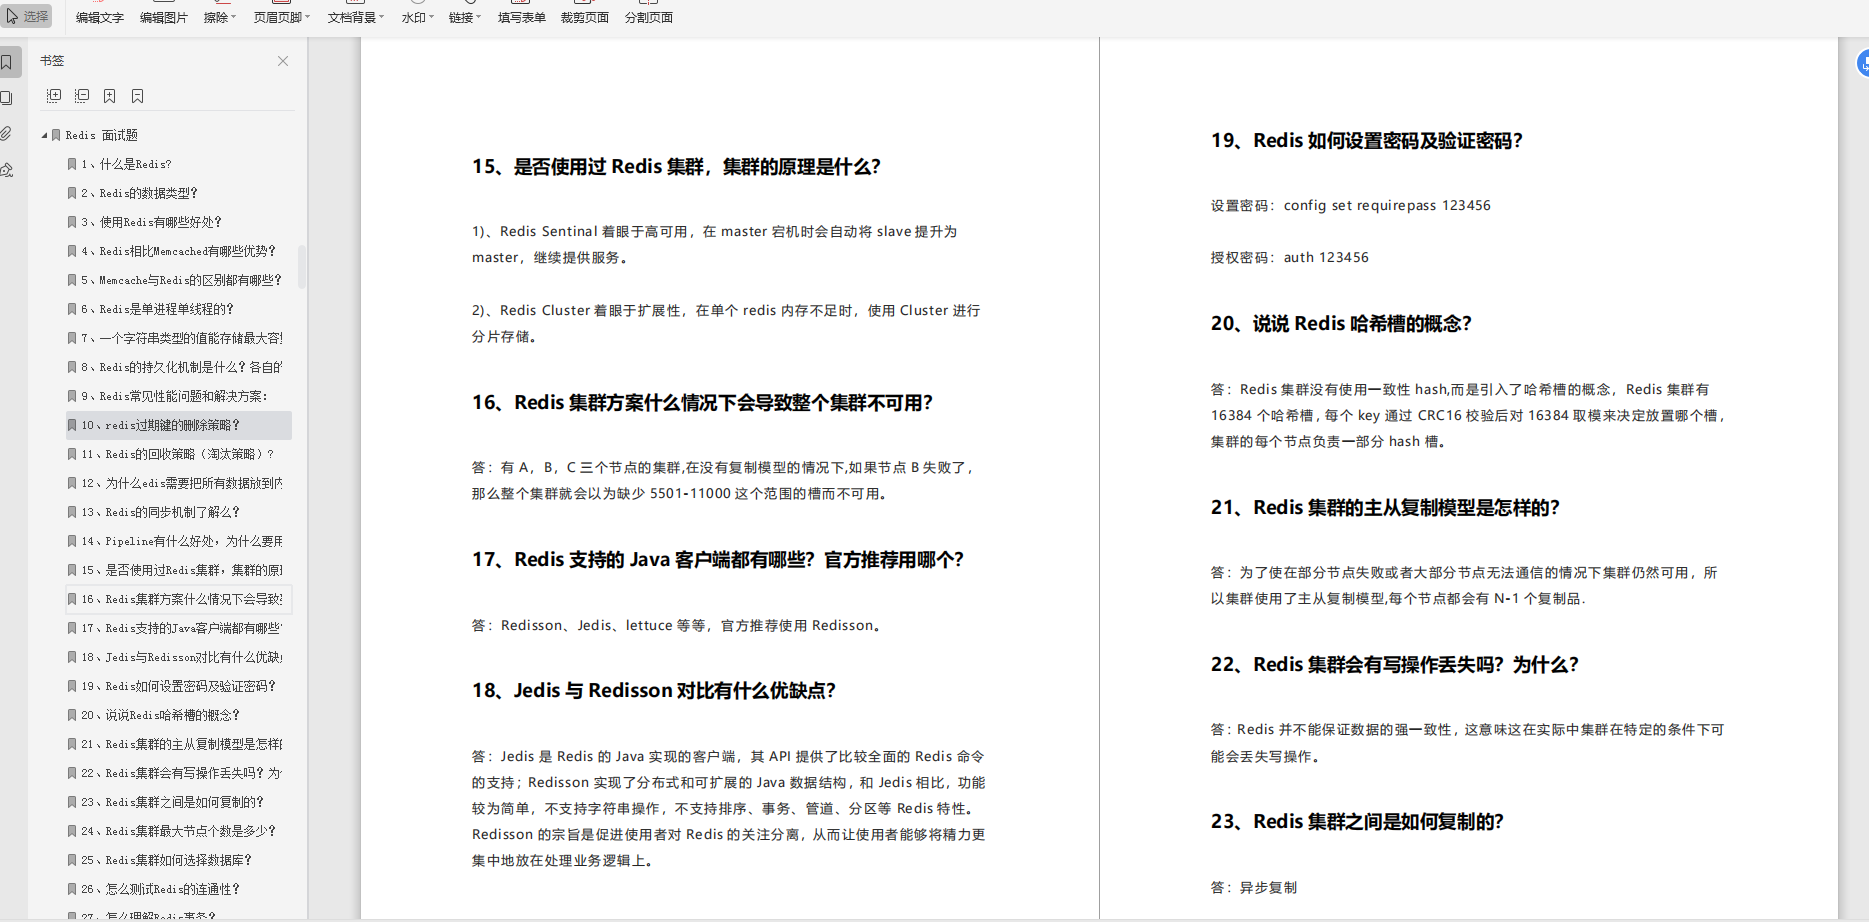Screen dimensions: 1869x922
Task: Go to bookmark 23、Redis集群之间是如何复制的?
Action: pyautogui.click(x=172, y=802)
